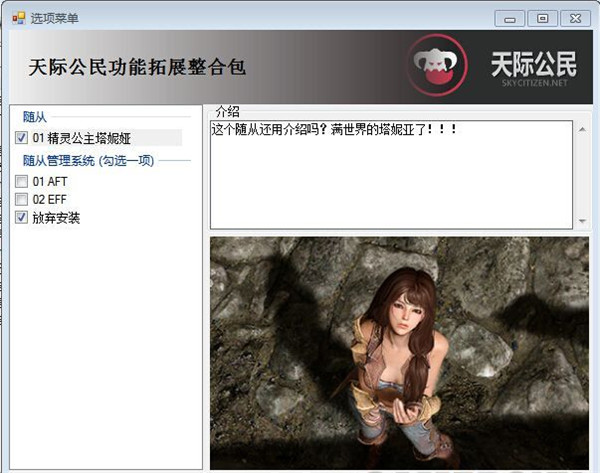Viewport: 600px width, 473px height.
Task: Uncheck the 放弃安装 checkbox
Action: (21, 217)
